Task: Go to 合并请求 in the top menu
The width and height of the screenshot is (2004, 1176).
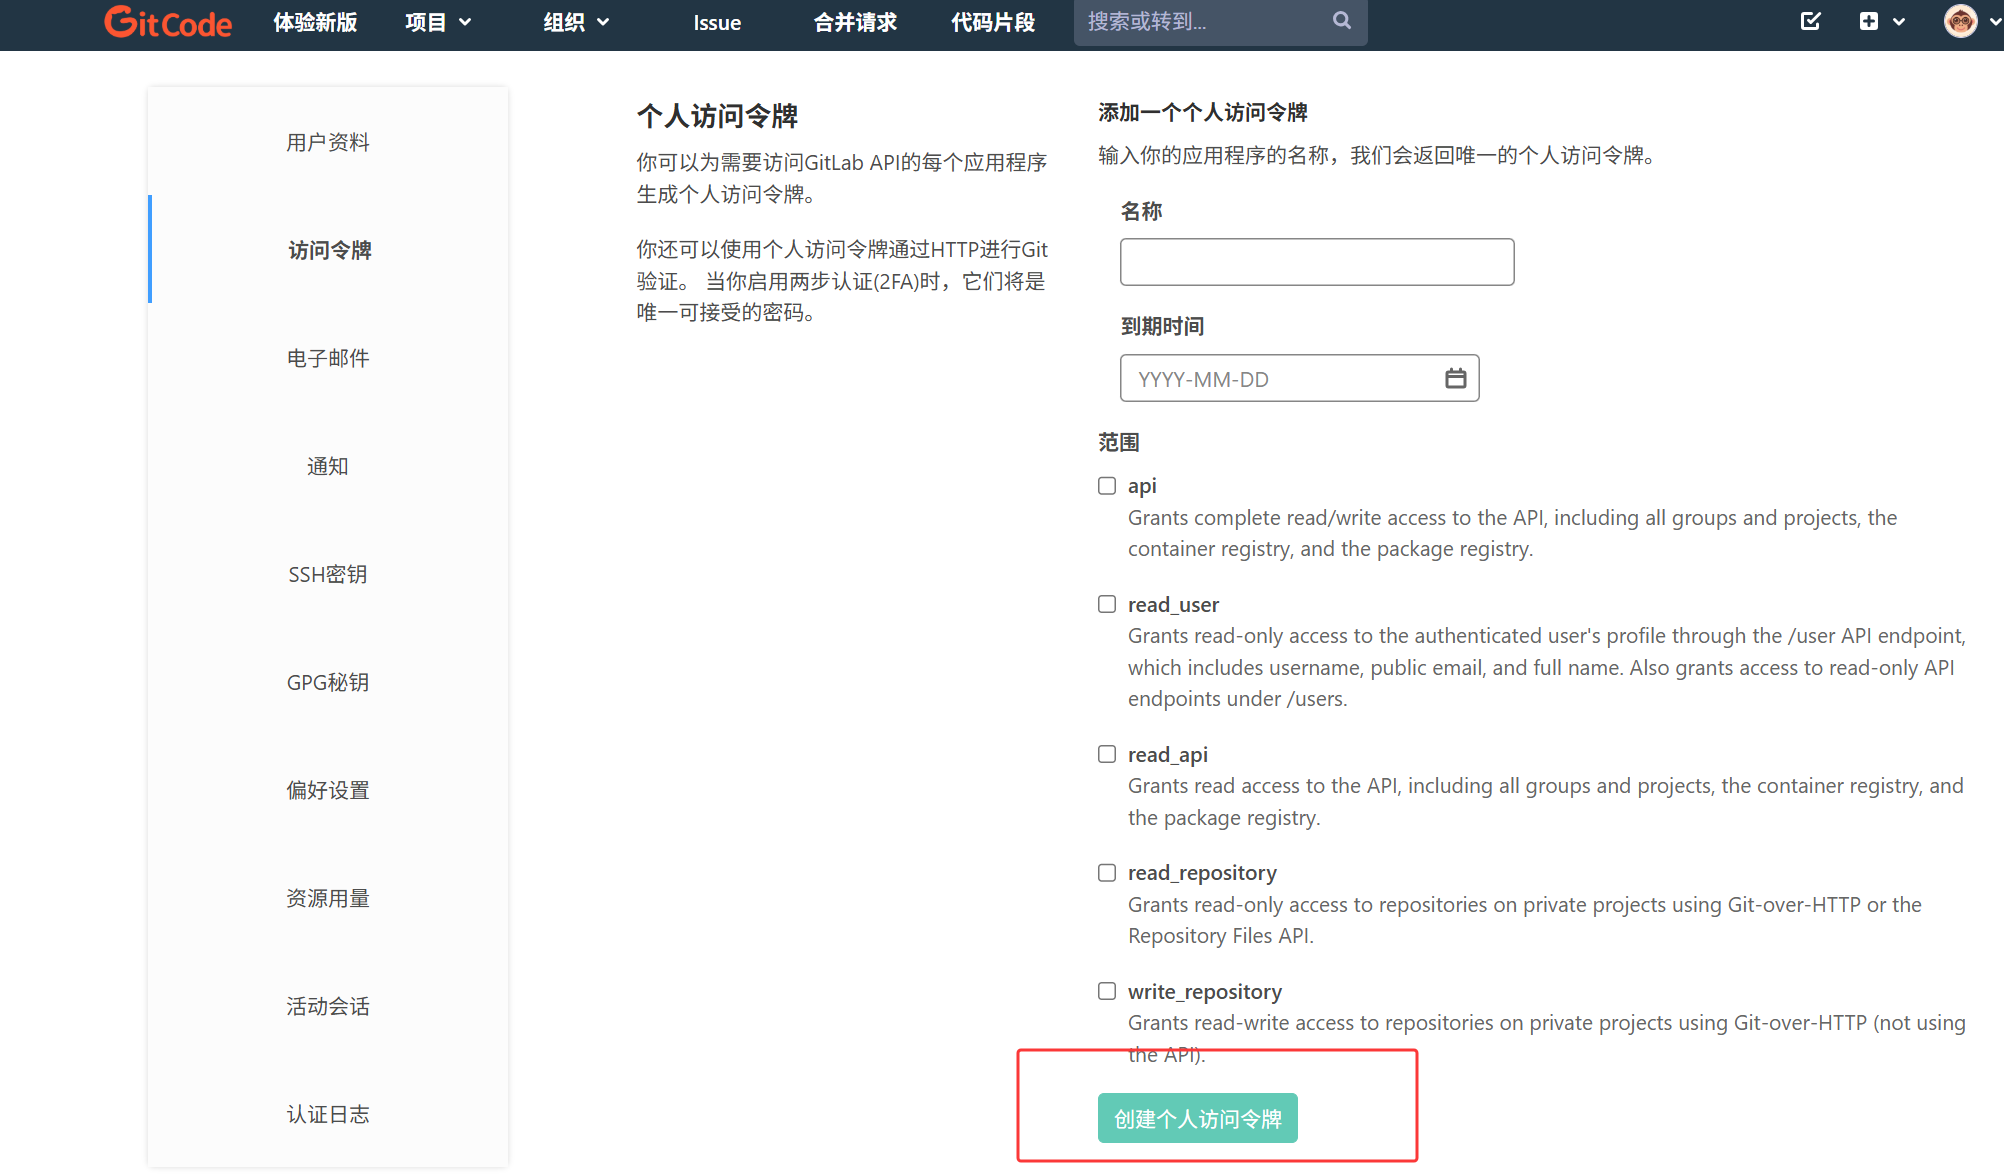Action: (x=854, y=22)
